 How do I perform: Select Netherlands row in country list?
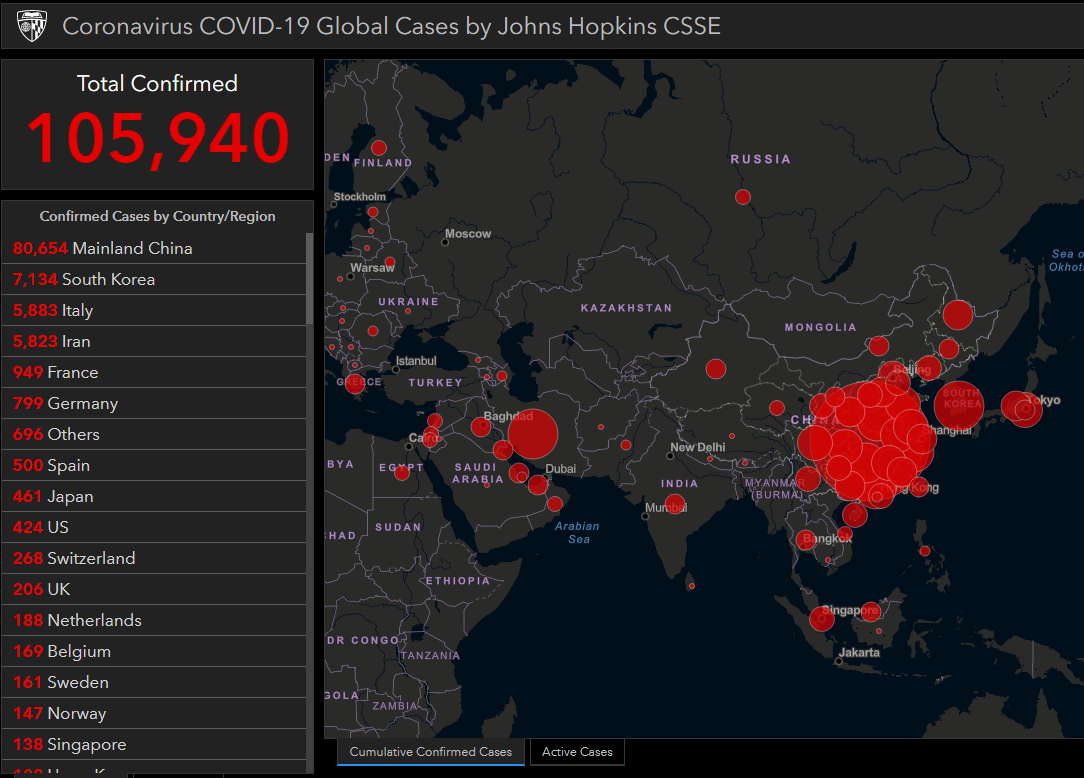tap(154, 620)
